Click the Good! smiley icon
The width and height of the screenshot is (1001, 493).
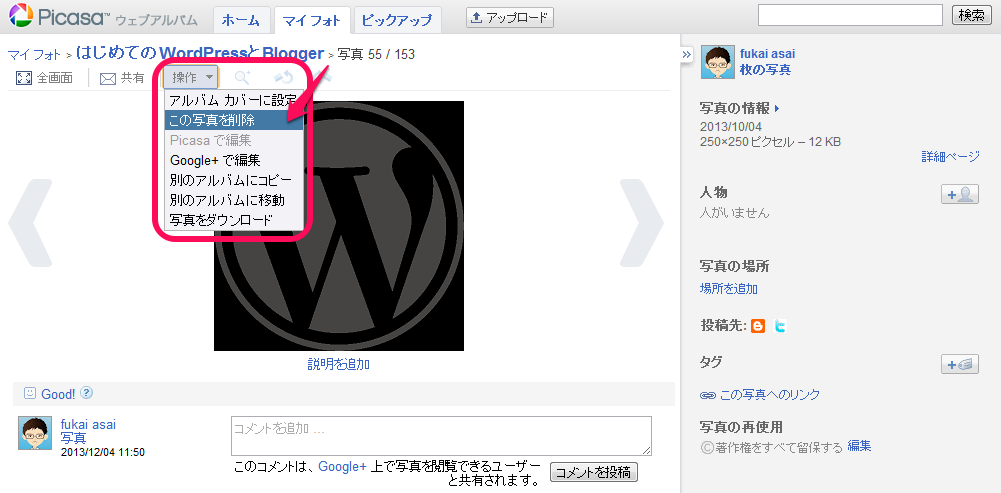(x=29, y=393)
